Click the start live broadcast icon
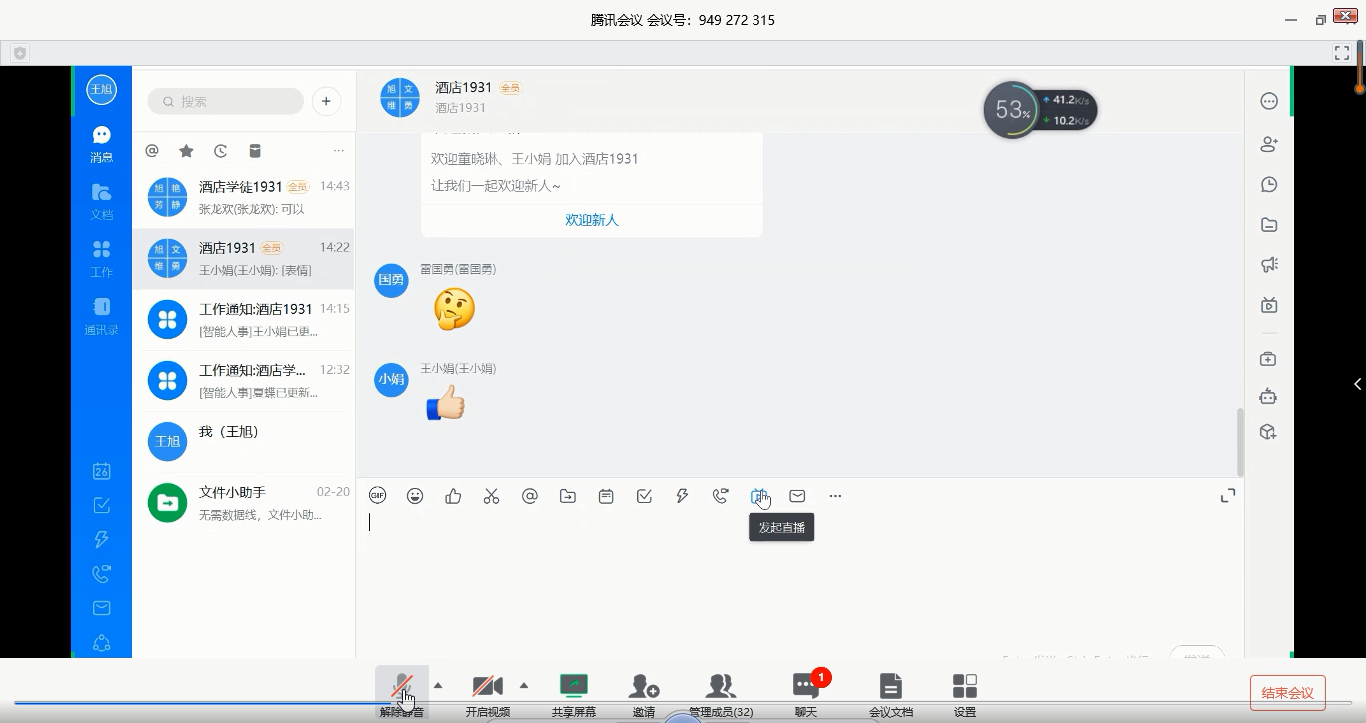 pos(759,496)
